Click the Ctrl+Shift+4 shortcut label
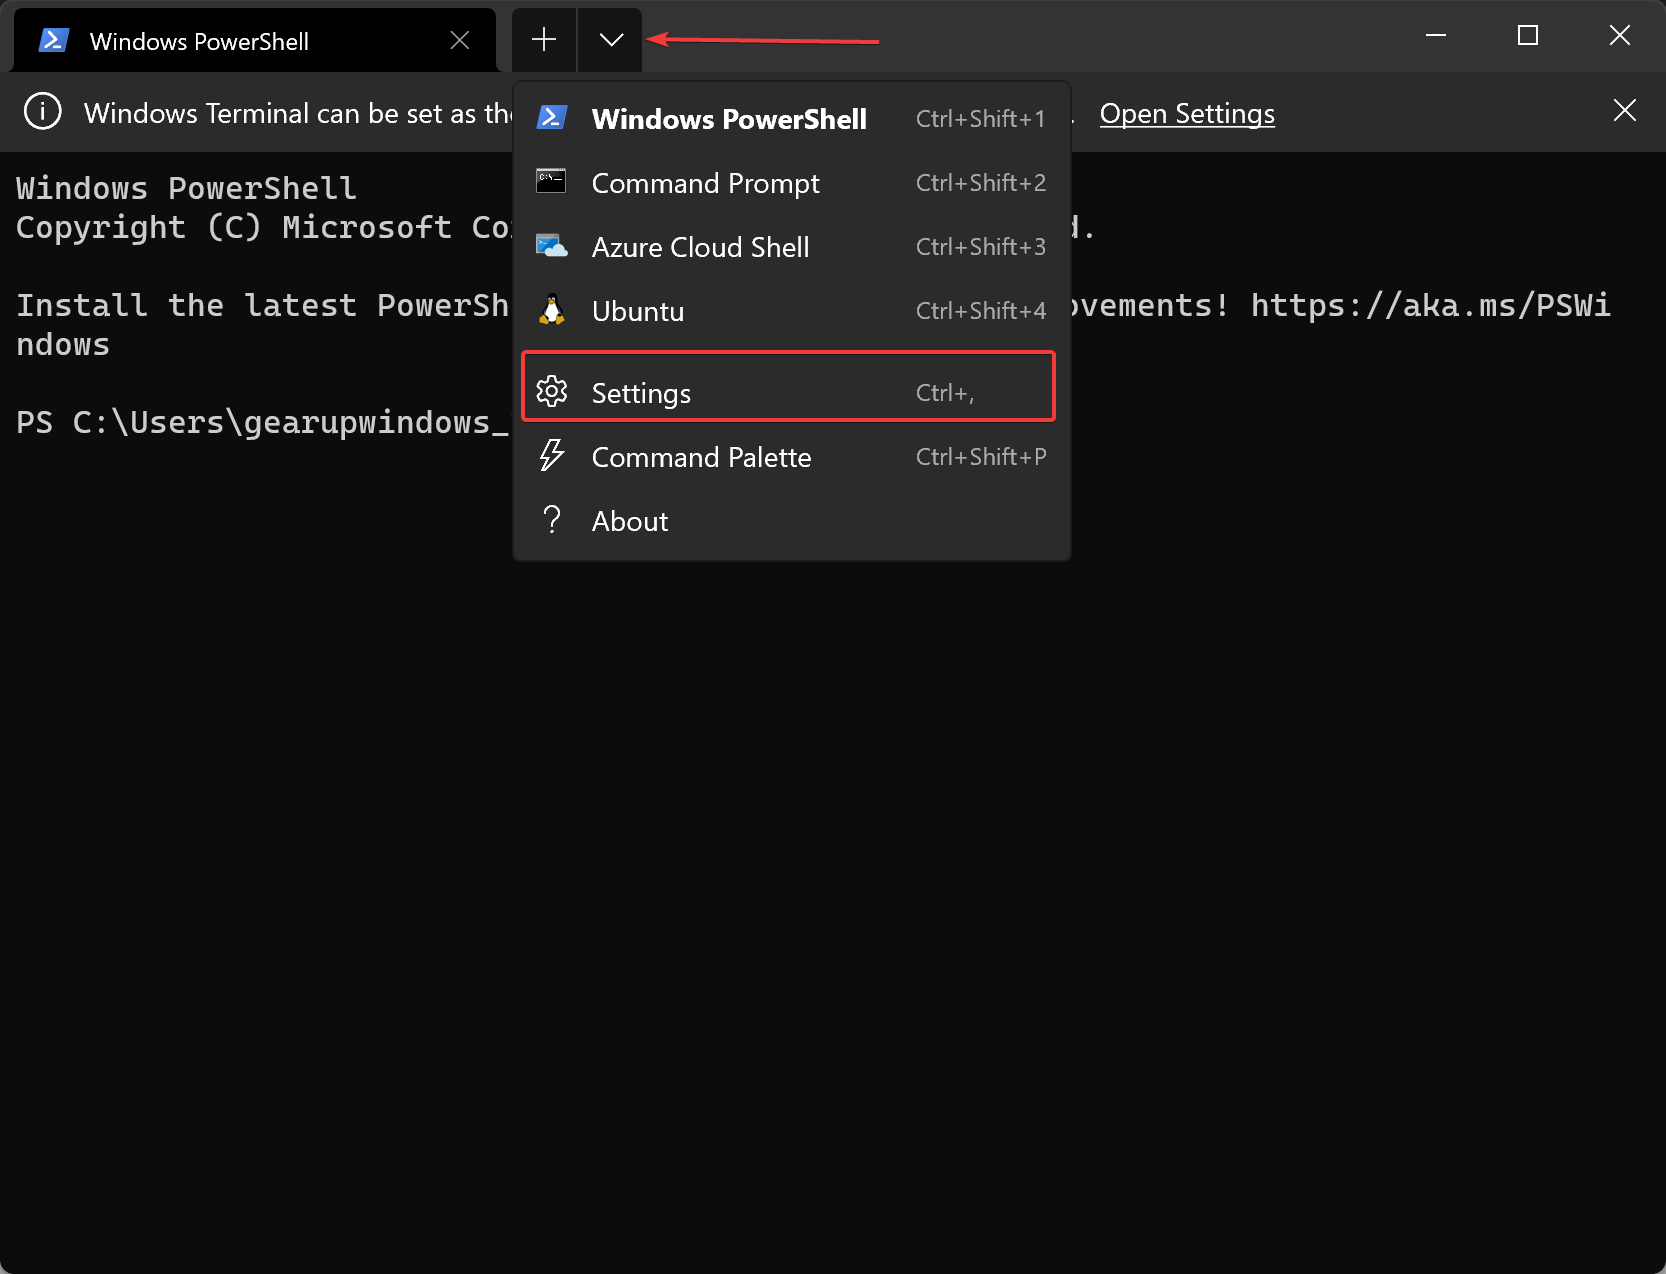 (x=981, y=311)
